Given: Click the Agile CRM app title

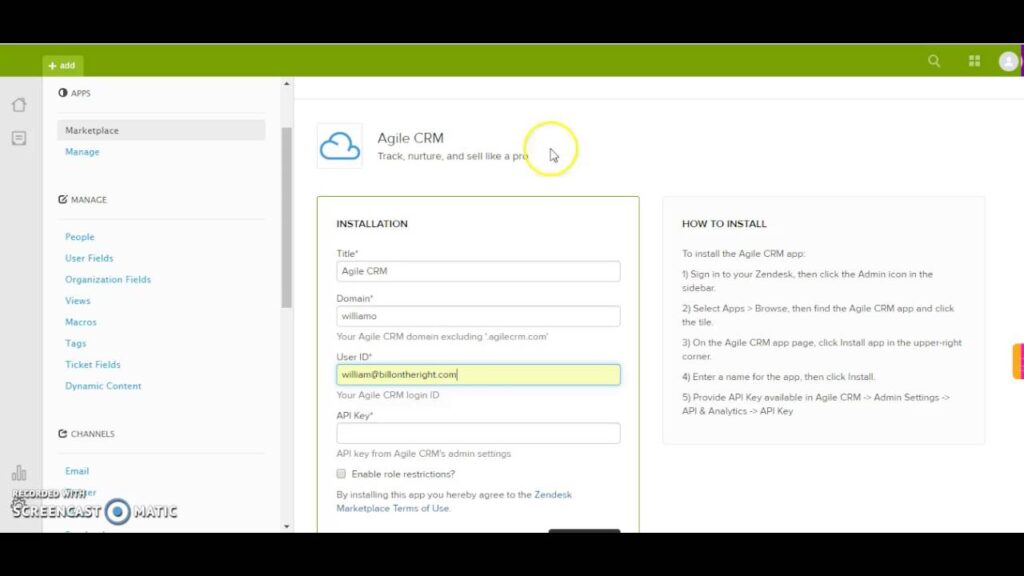Looking at the screenshot, I should point(410,138).
